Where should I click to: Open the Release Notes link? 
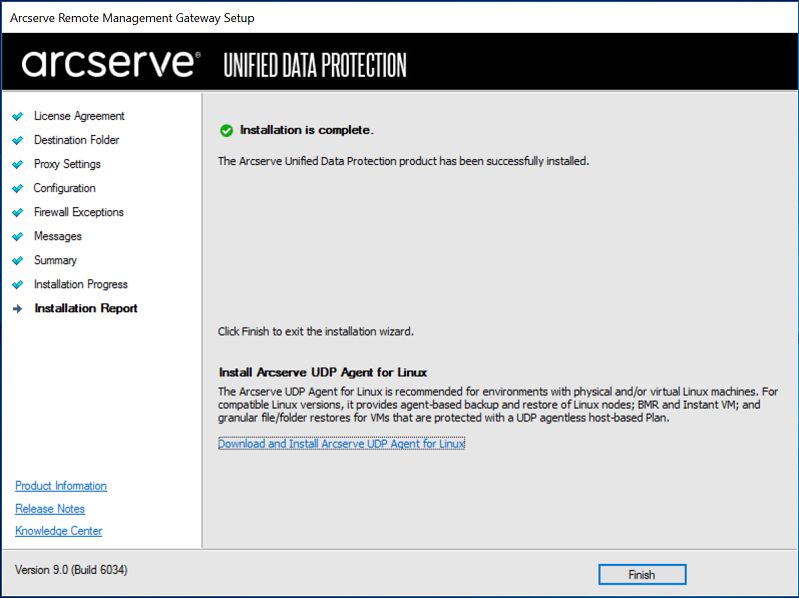tap(50, 509)
